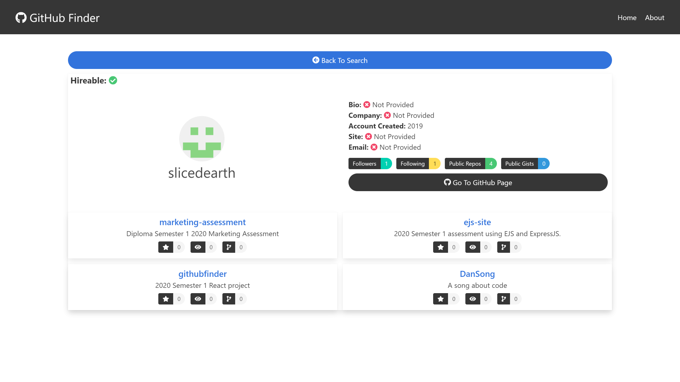Click the Go To GitHub Page button
The image size is (680, 382).
[478, 183]
